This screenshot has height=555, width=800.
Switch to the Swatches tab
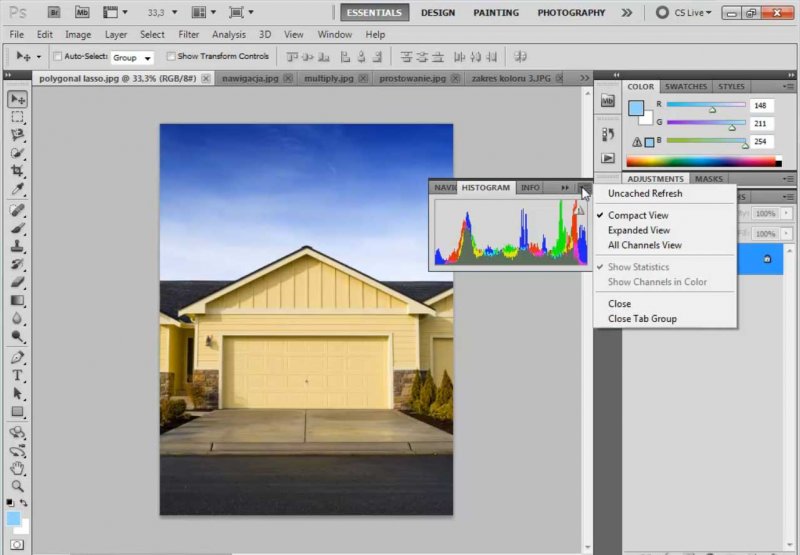click(x=686, y=87)
